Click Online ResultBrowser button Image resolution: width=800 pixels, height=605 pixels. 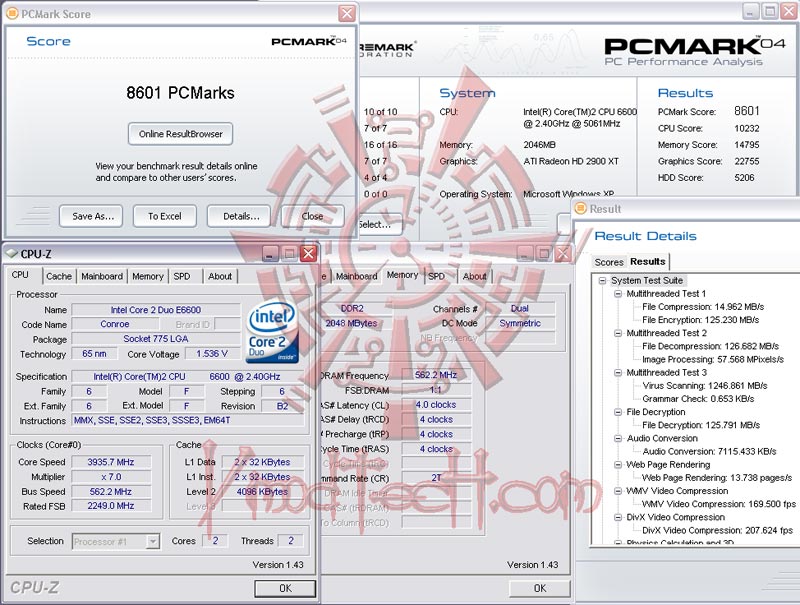click(x=181, y=134)
